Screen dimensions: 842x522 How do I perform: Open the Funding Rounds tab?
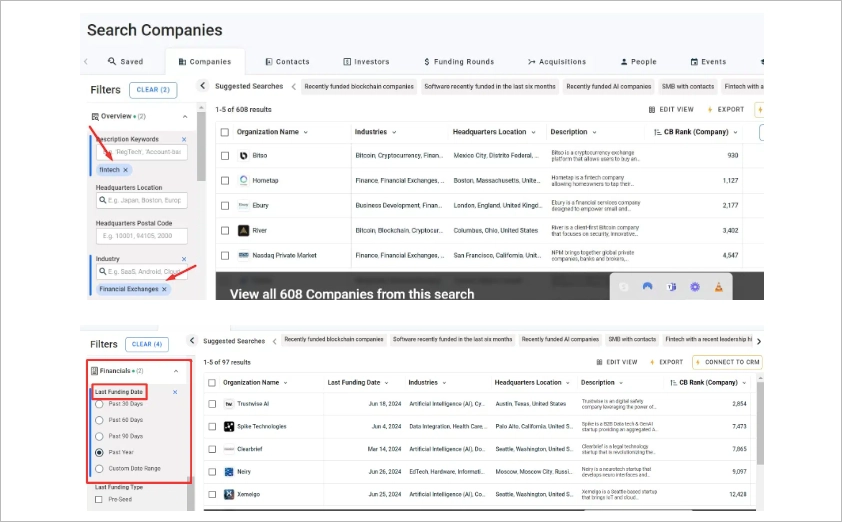pos(458,62)
